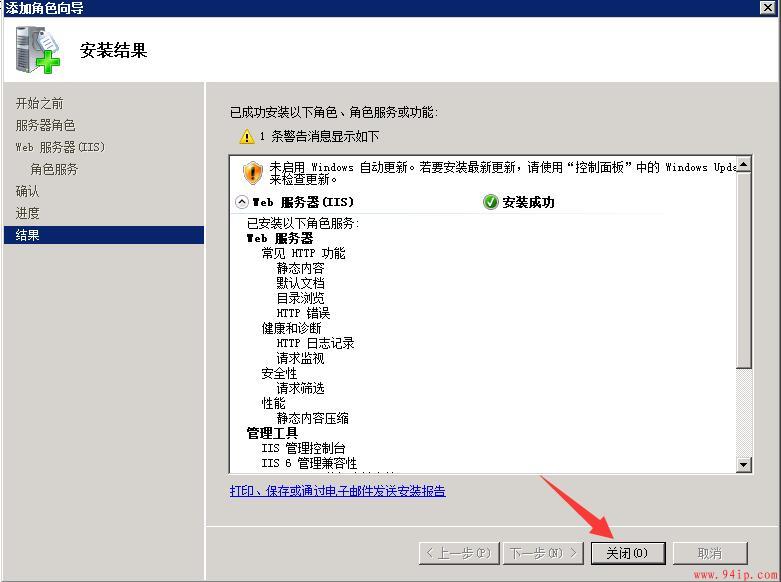Click the bold Web 服务器 heading in list
This screenshot has width=781, height=582.
click(x=279, y=238)
